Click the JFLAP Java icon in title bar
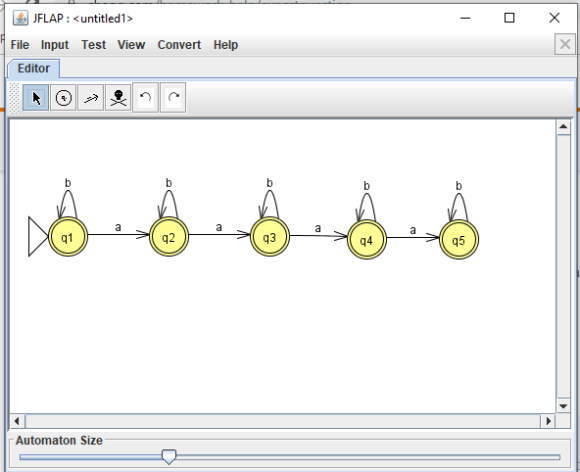This screenshot has width=580, height=472. click(20, 18)
